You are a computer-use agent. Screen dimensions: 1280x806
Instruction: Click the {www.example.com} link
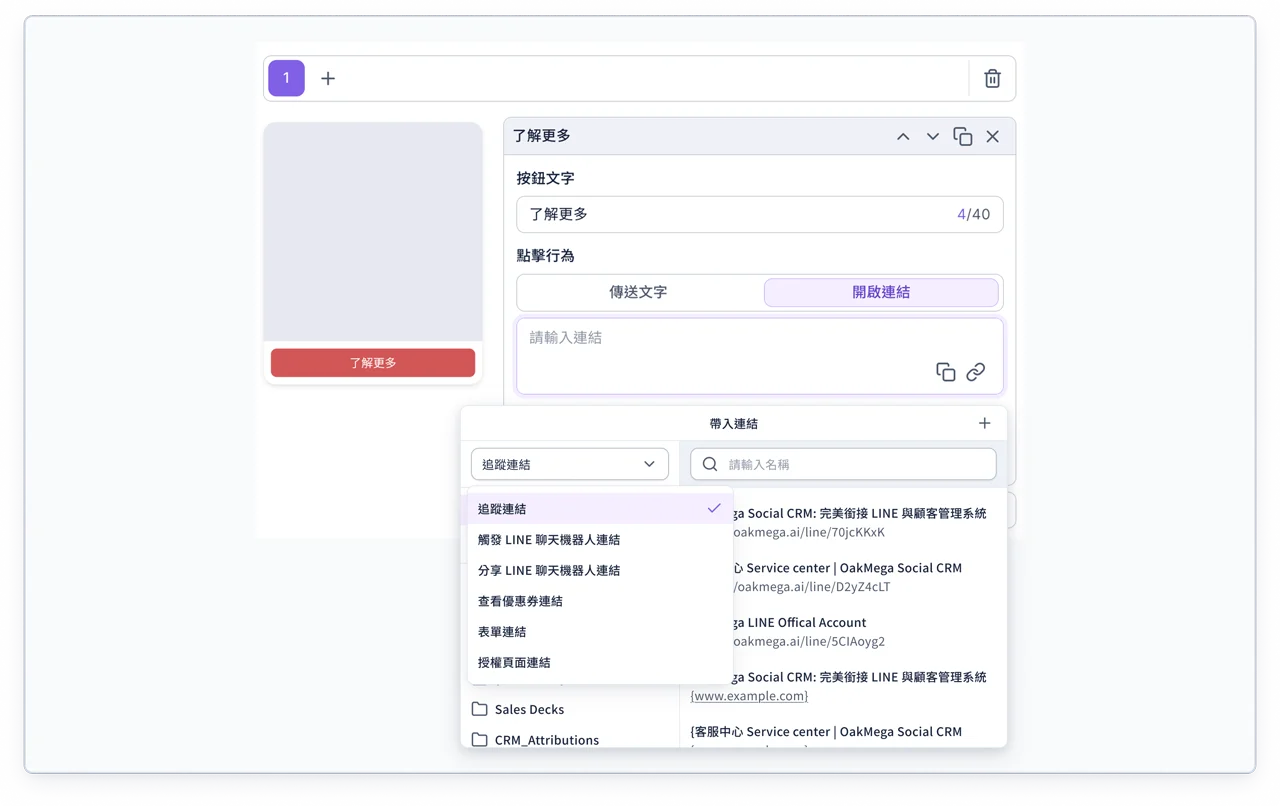coord(749,696)
